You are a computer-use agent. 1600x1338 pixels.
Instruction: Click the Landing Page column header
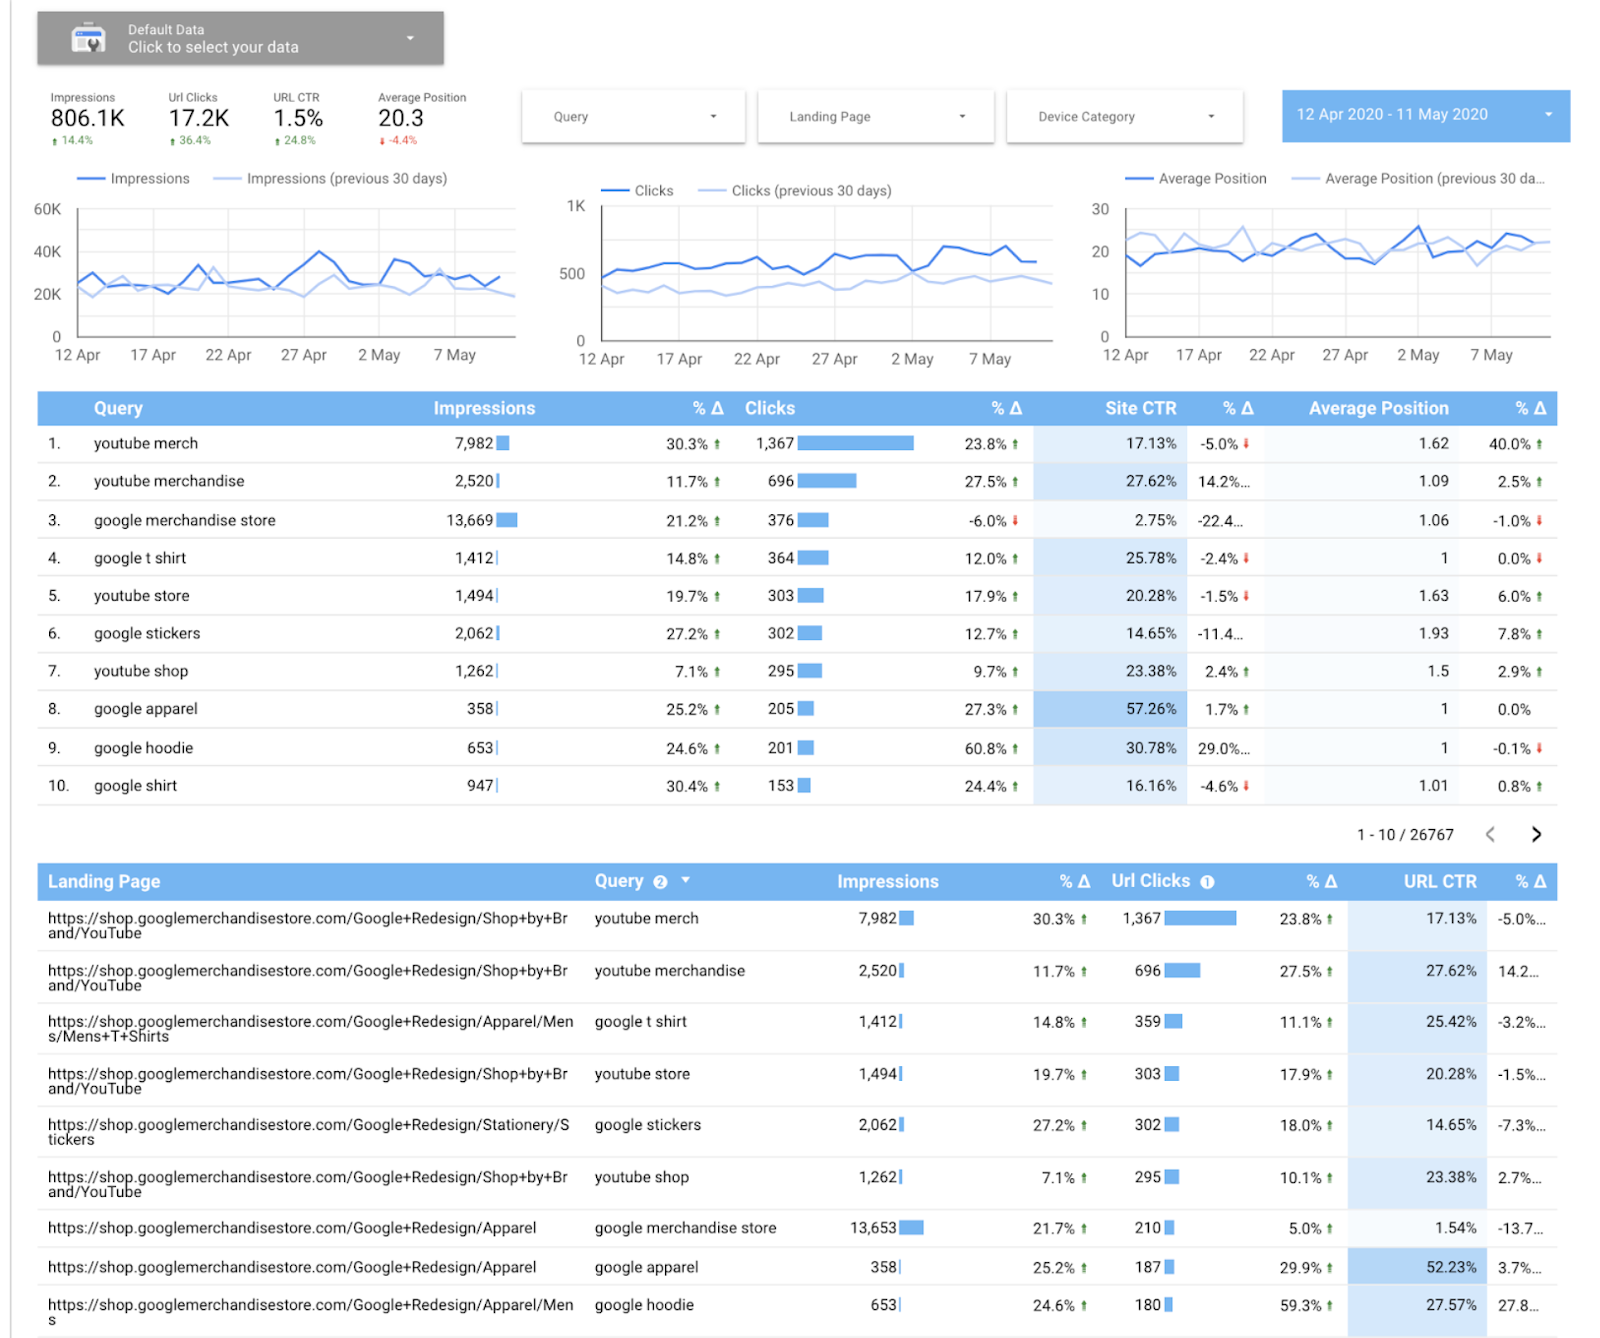point(104,881)
